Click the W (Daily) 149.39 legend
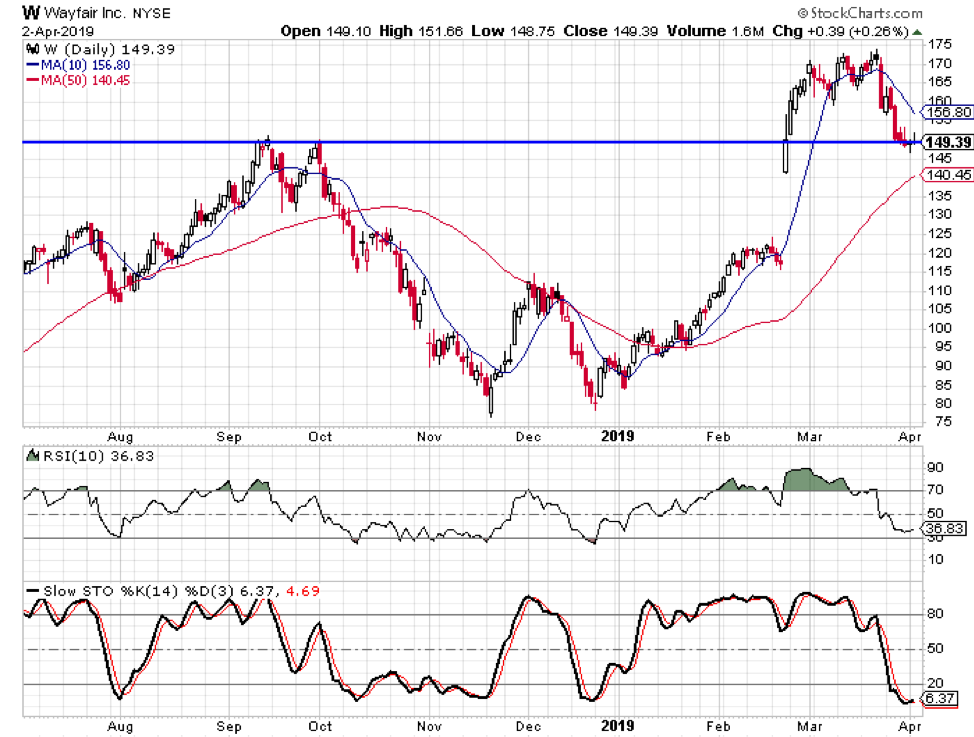 pyautogui.click(x=109, y=49)
